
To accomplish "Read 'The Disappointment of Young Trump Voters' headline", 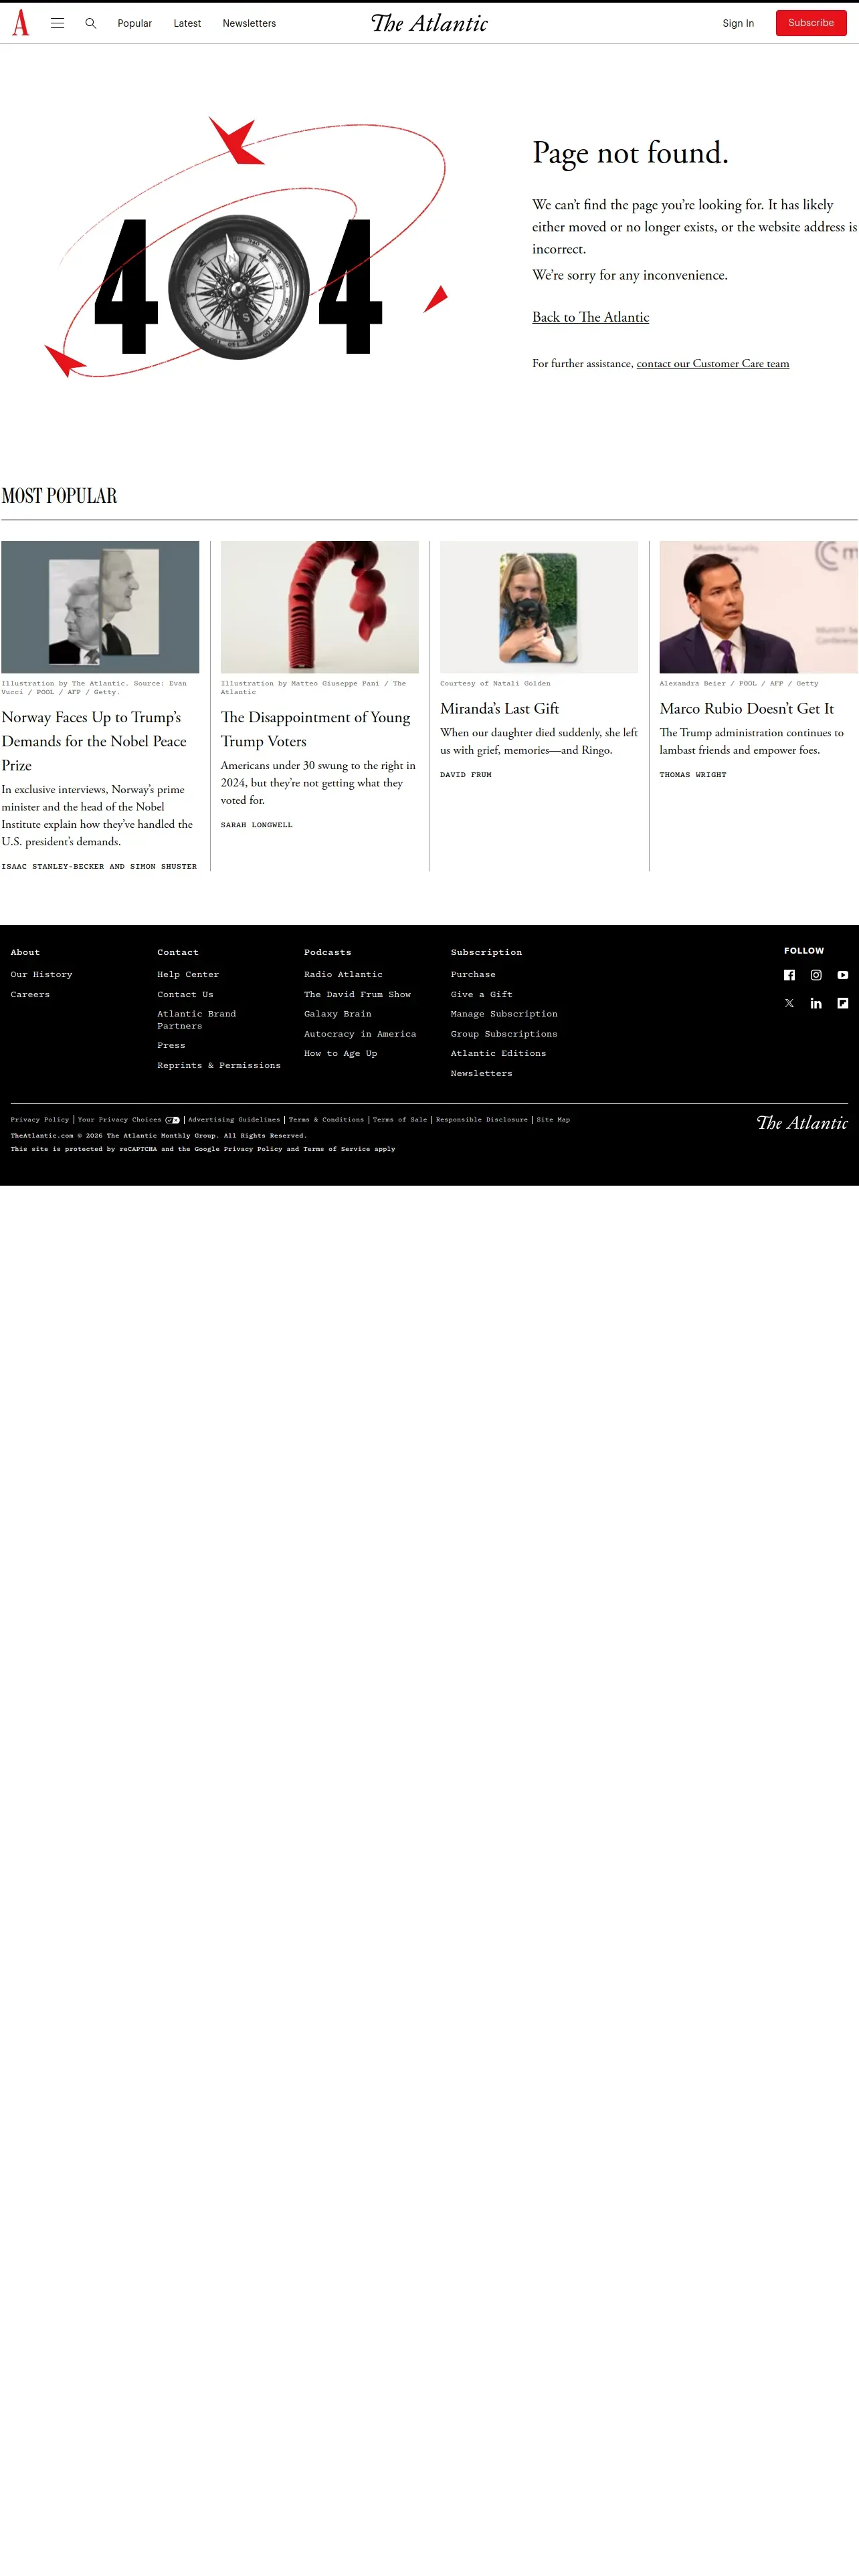I will click(x=316, y=729).
